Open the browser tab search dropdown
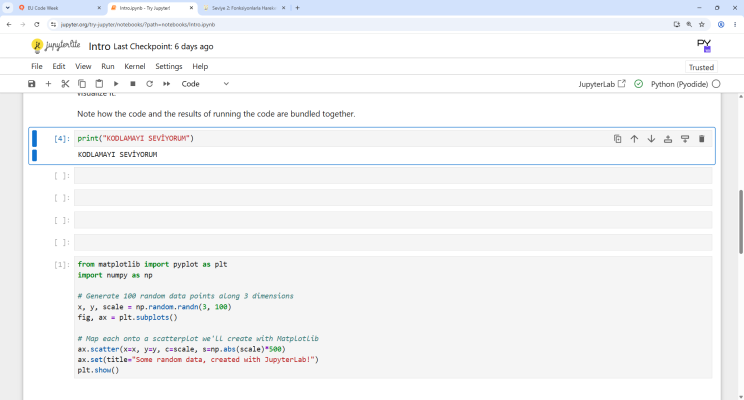The image size is (744, 400). coord(8,8)
